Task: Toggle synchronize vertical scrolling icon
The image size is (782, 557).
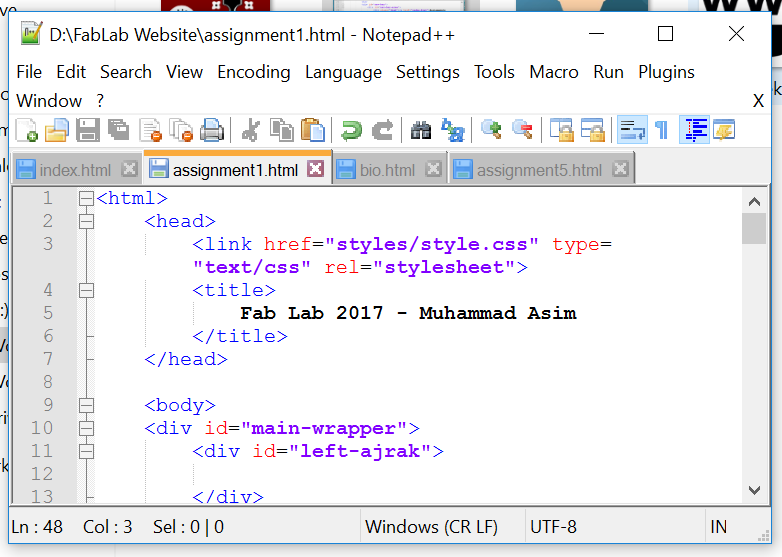Action: click(562, 131)
